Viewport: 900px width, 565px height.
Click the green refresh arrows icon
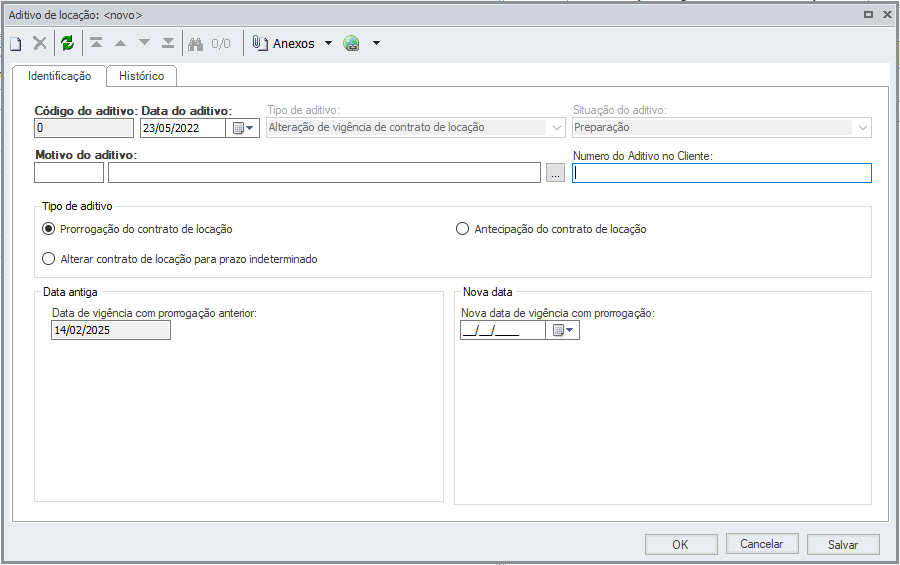[68, 43]
